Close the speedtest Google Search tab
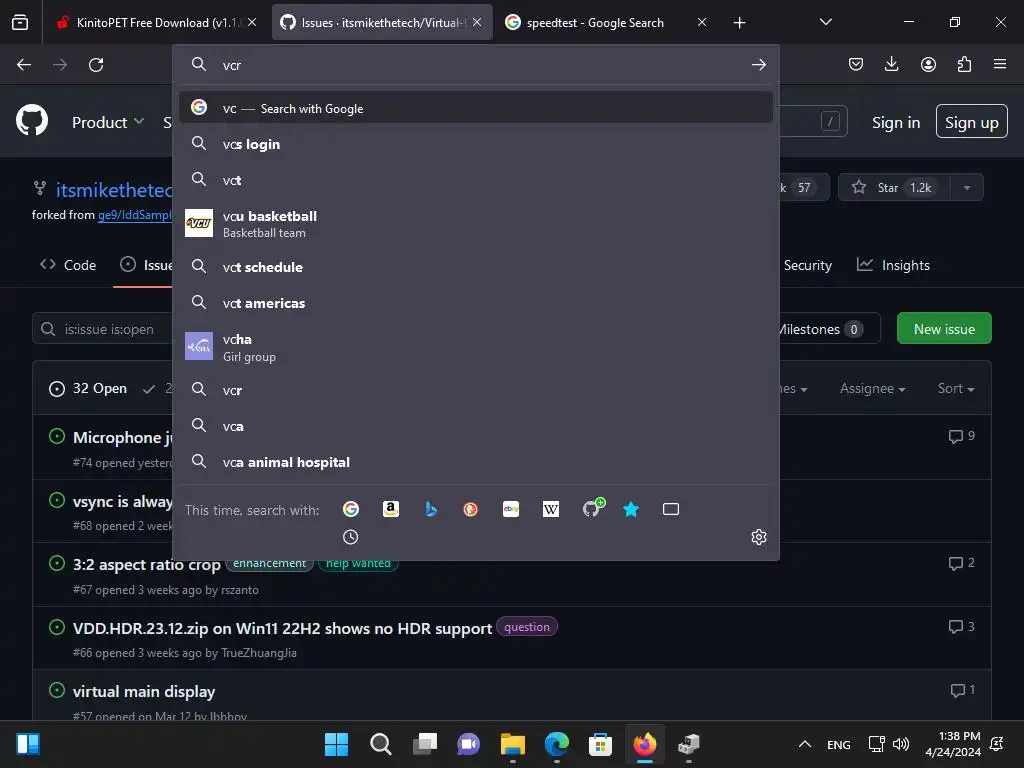1024x768 pixels. [x=701, y=22]
